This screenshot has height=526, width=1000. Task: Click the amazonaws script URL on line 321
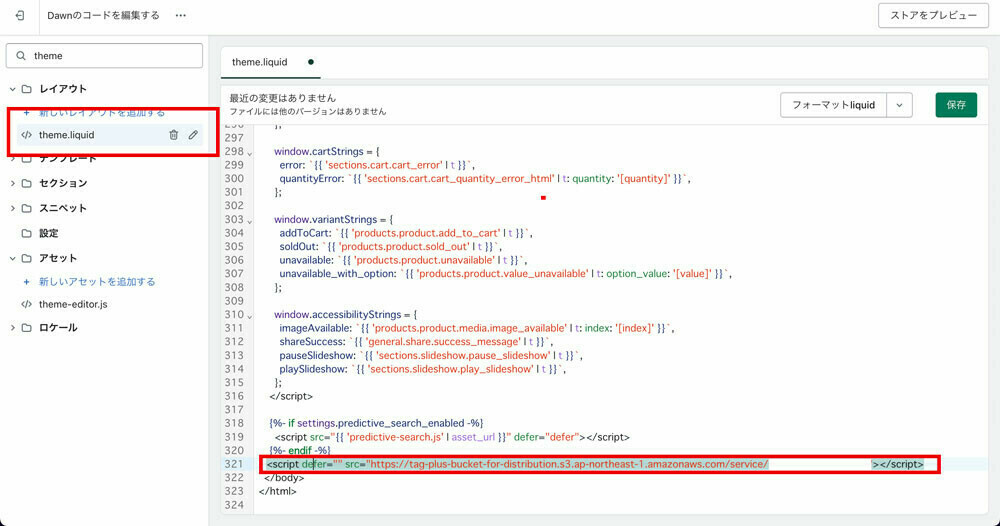coord(568,464)
